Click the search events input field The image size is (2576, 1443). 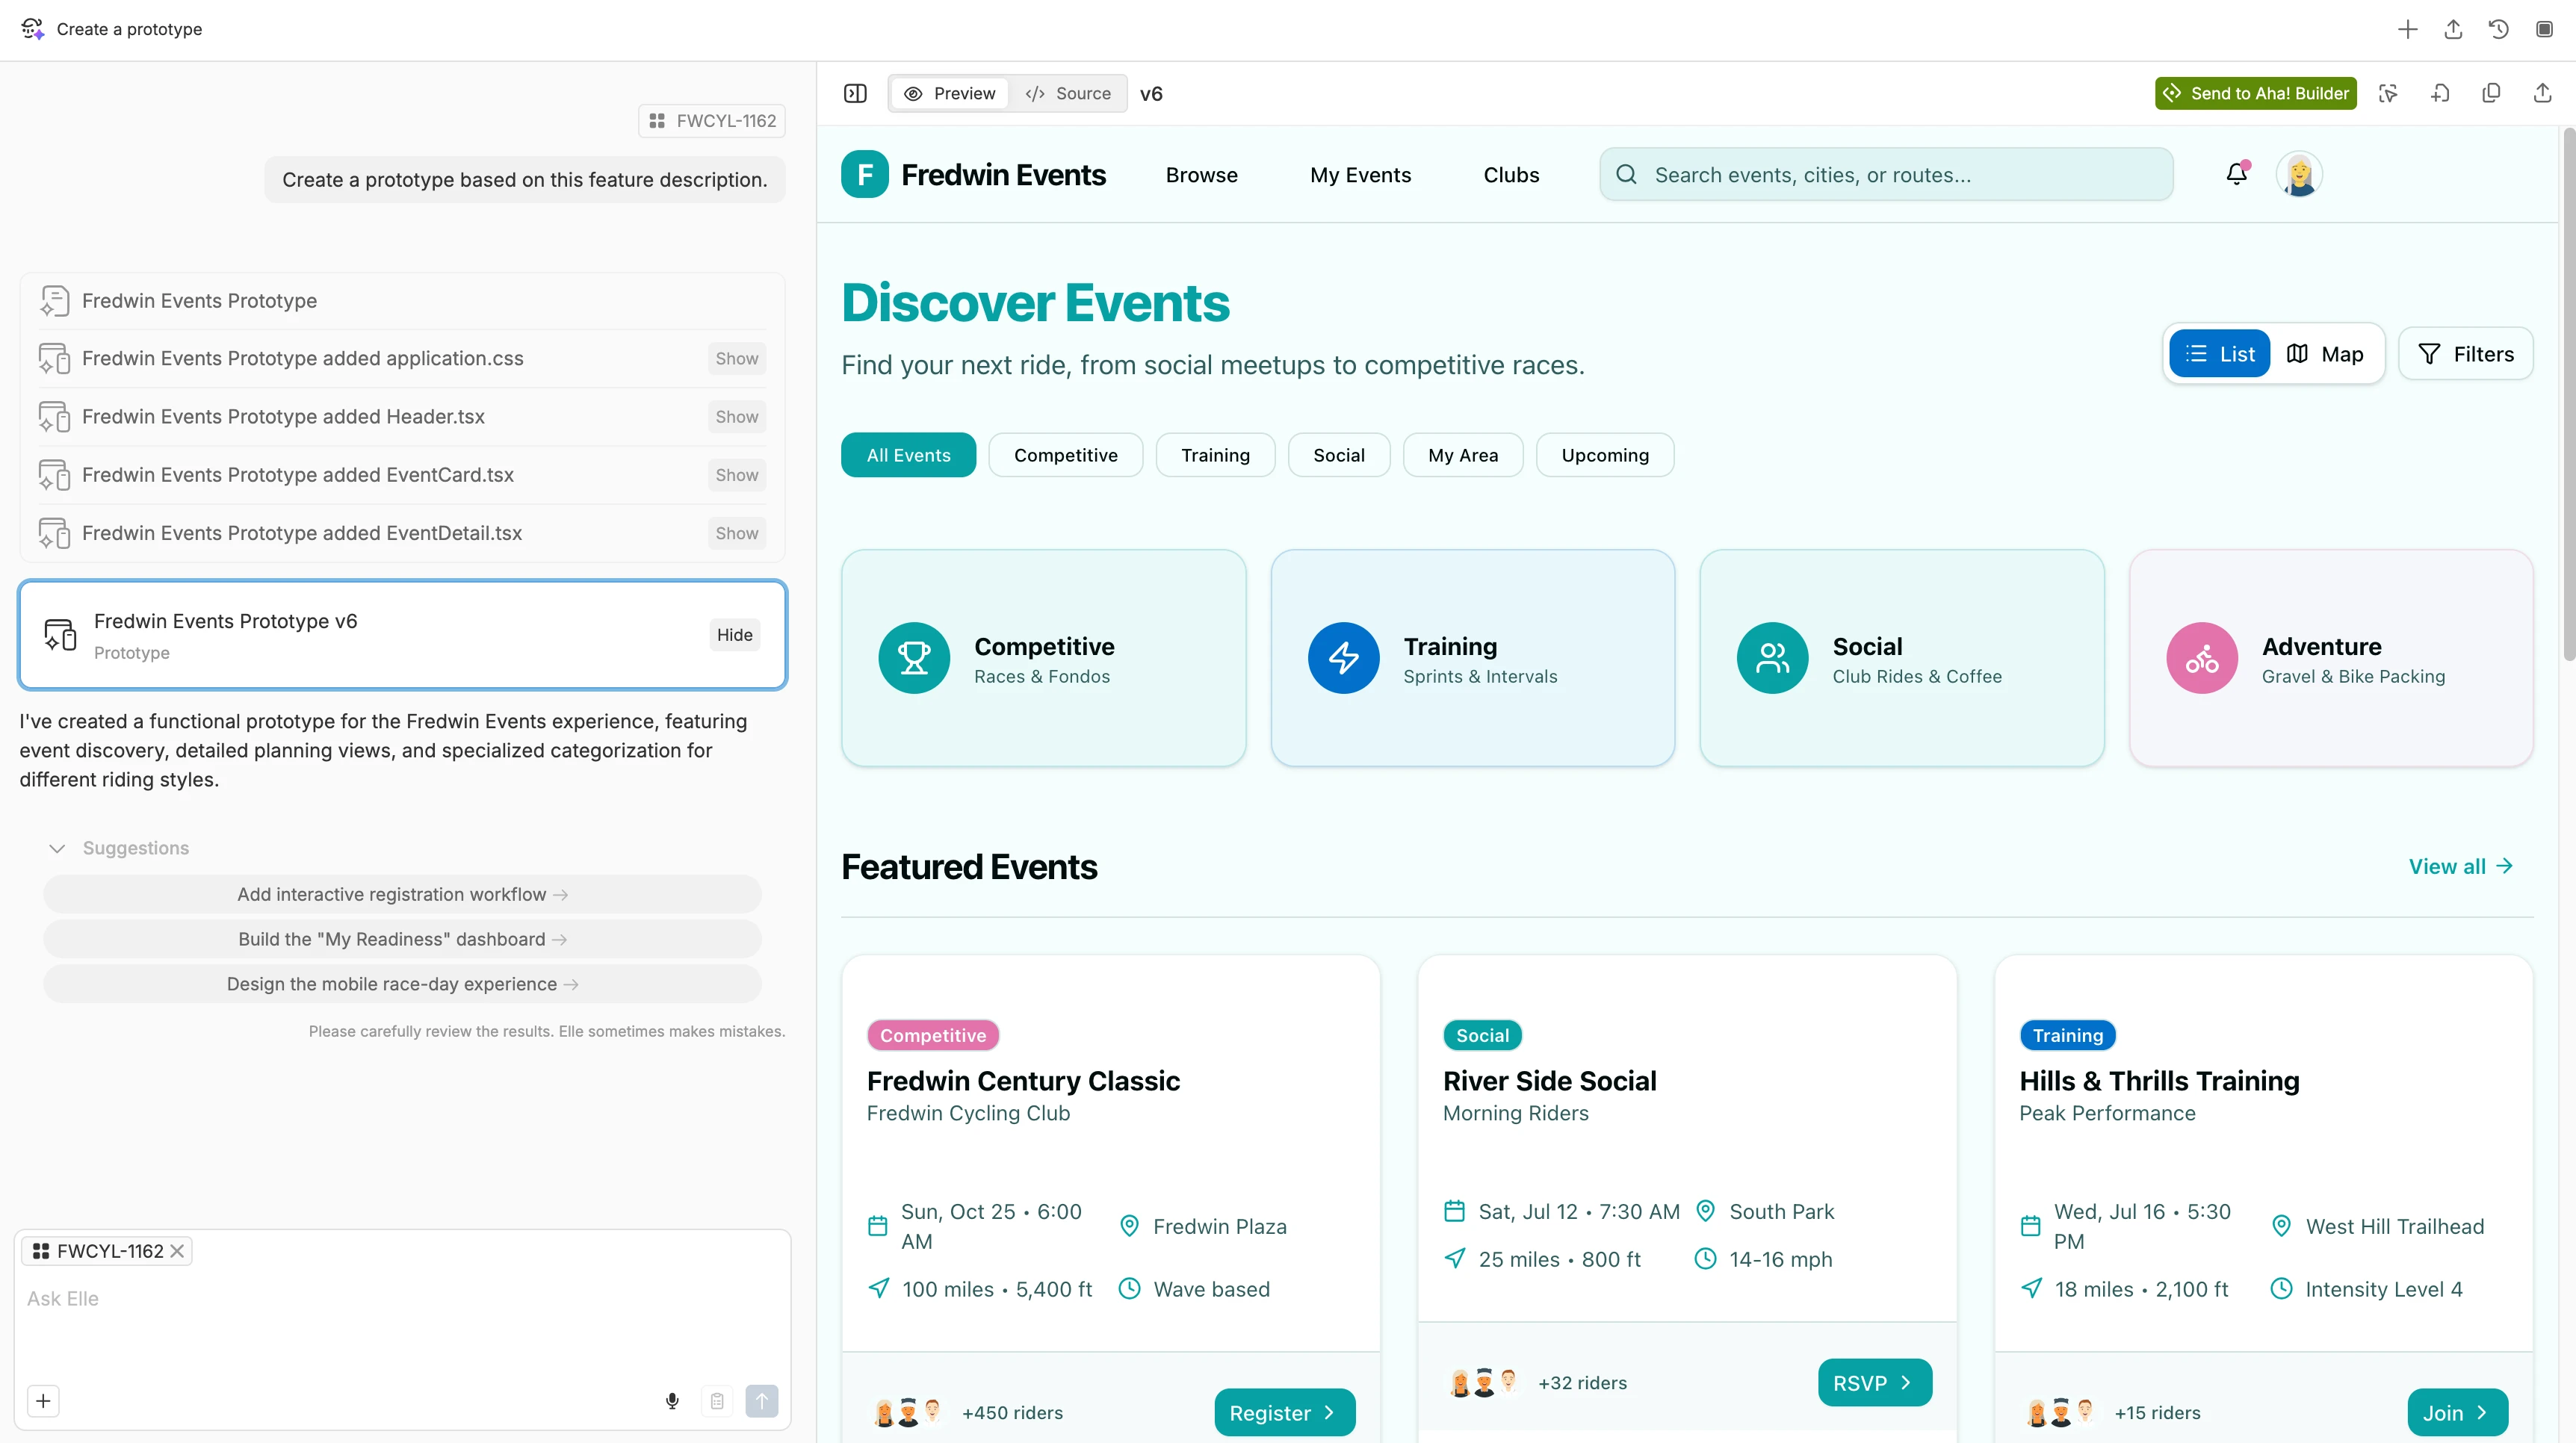(x=1886, y=174)
